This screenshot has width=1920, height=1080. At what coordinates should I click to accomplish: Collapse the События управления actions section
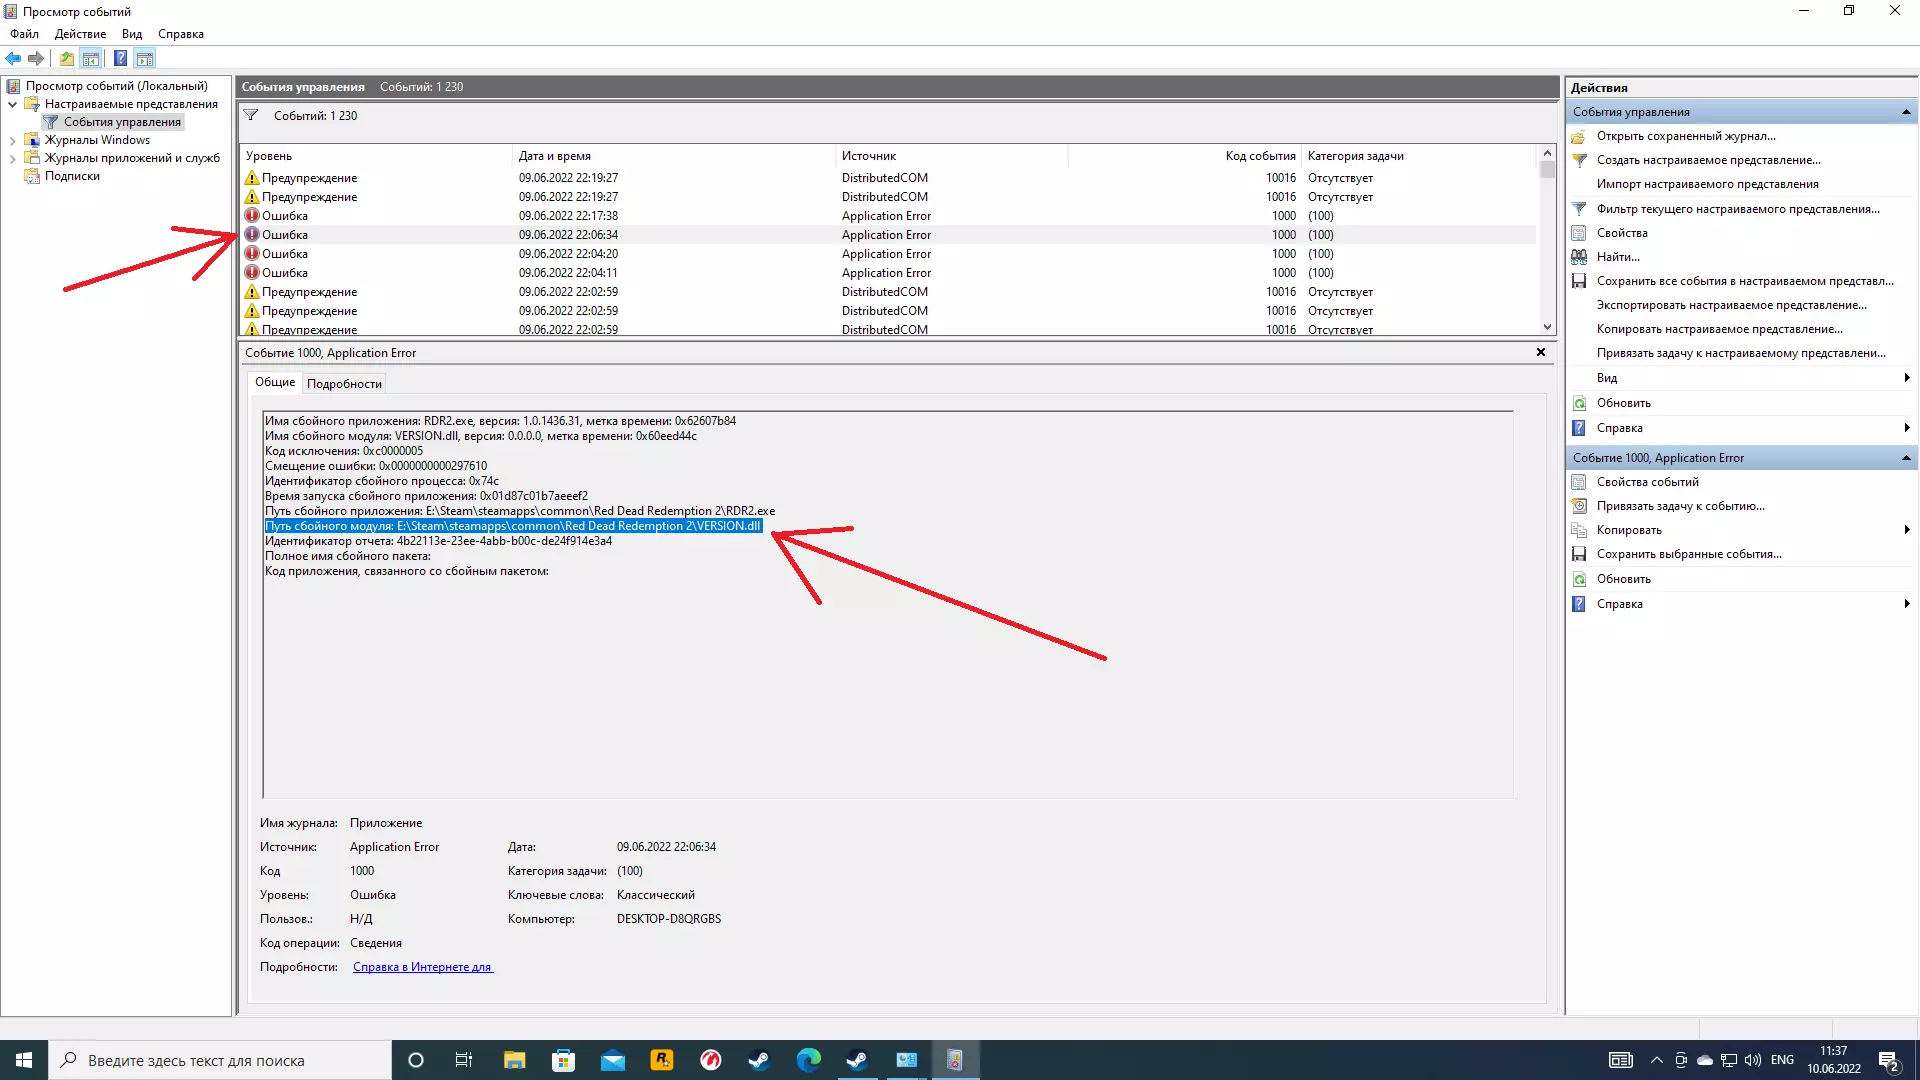pos(1905,112)
